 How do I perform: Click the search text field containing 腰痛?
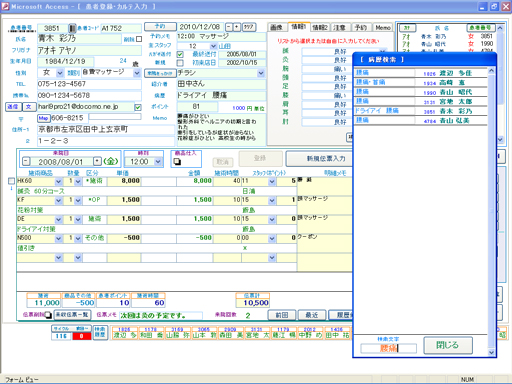(x=388, y=348)
